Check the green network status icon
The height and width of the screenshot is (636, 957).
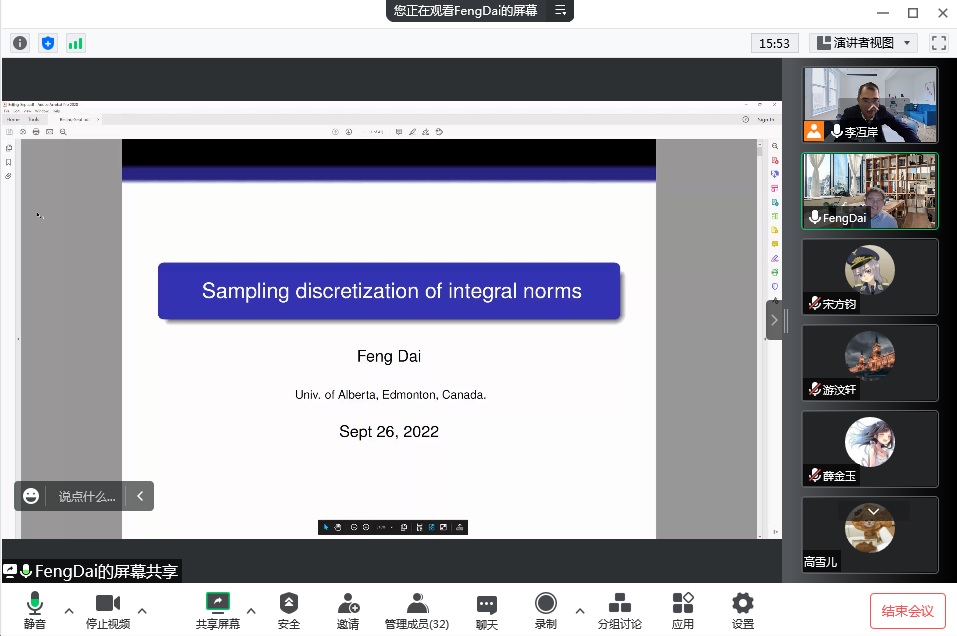point(76,43)
